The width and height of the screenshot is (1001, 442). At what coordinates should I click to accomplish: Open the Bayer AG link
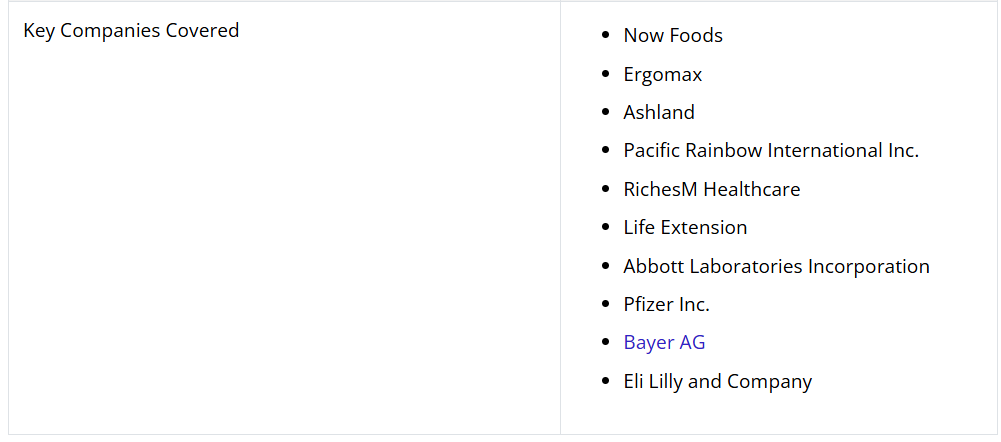pos(664,342)
